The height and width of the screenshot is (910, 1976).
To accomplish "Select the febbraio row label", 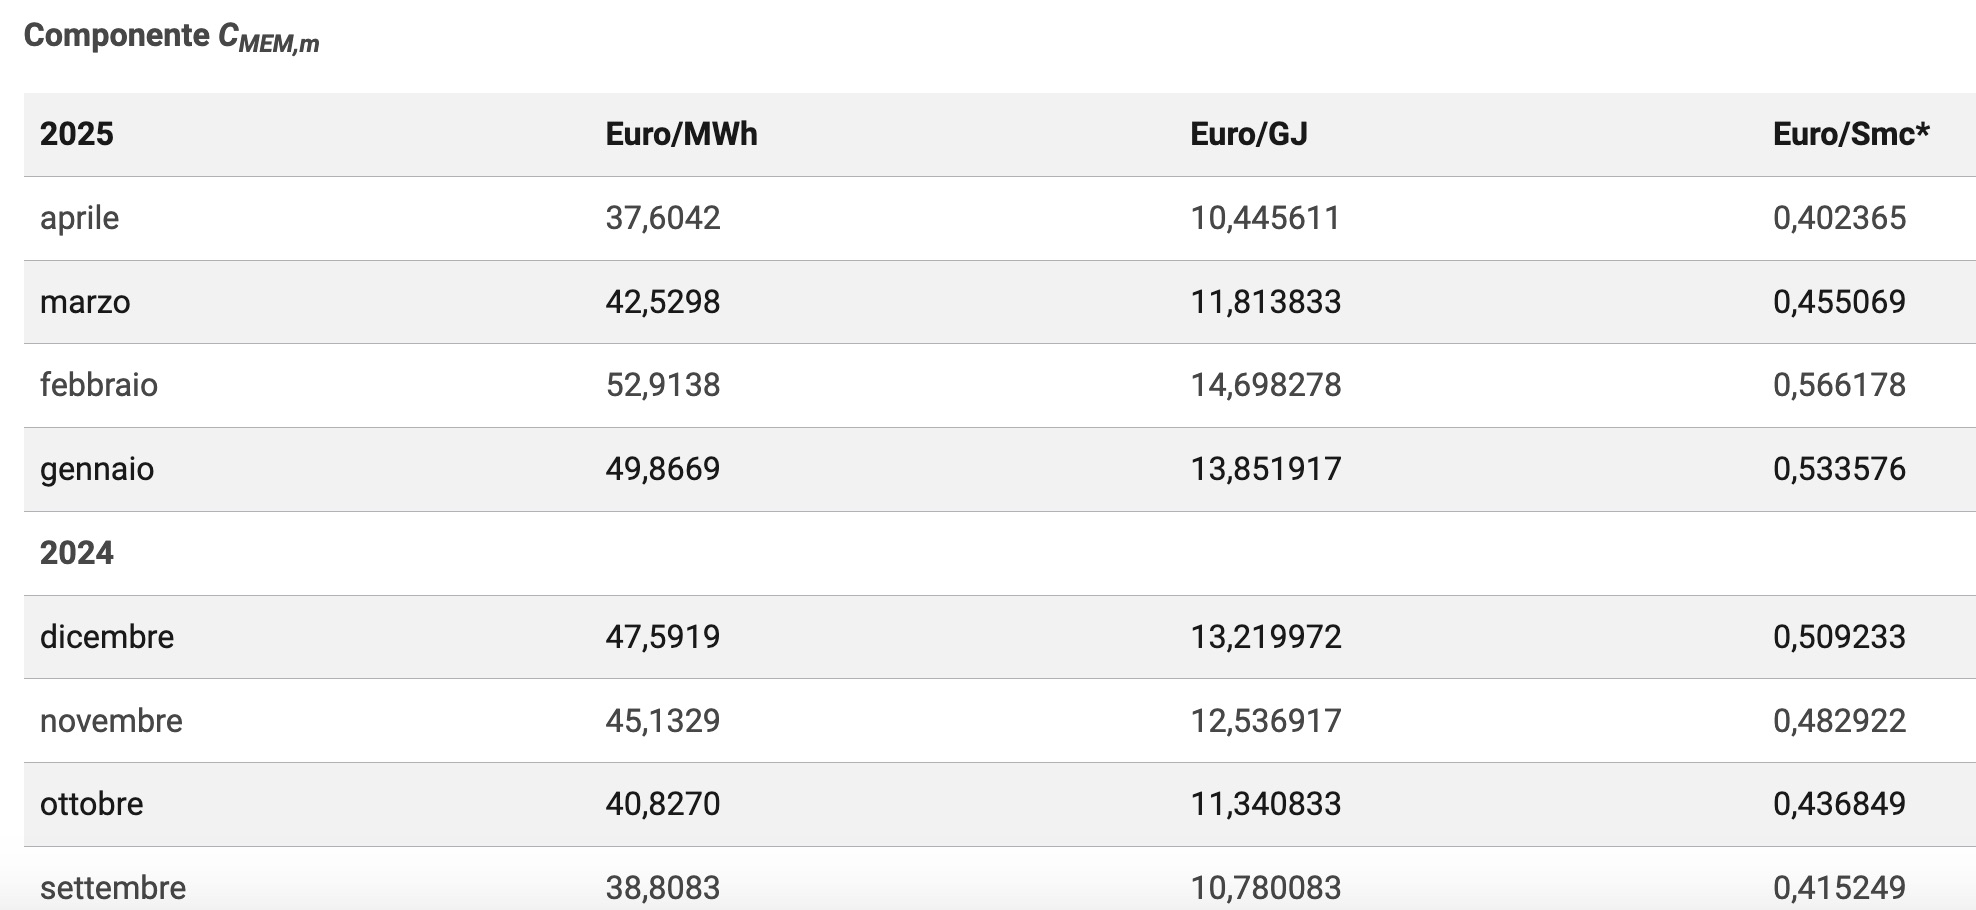I will tap(99, 385).
